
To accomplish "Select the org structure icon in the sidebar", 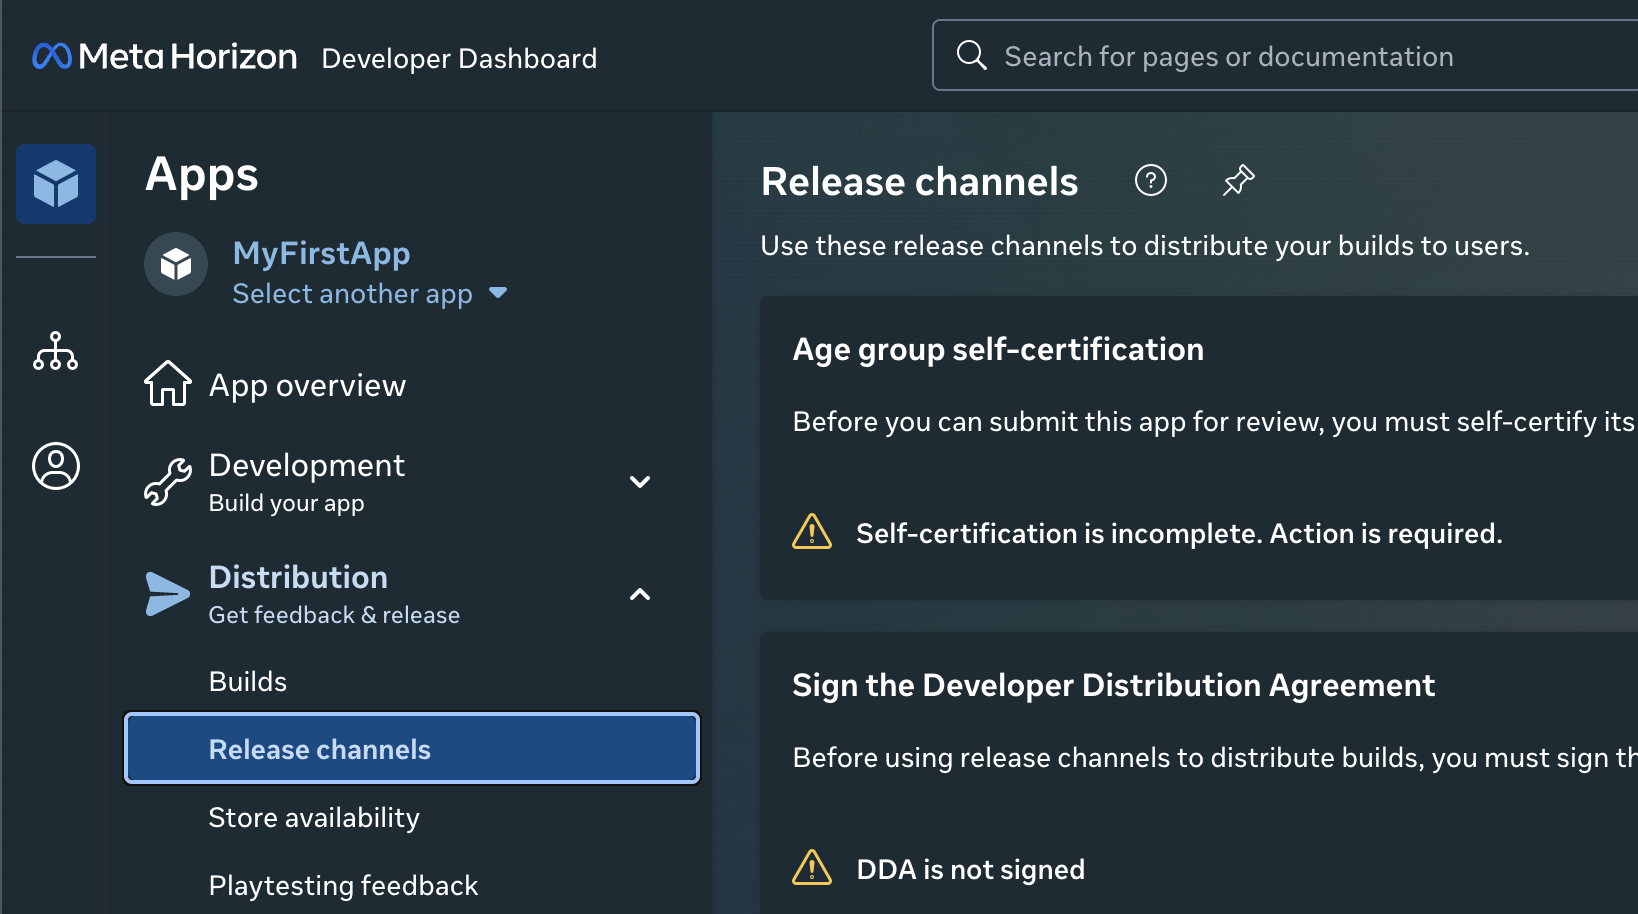I will pos(55,352).
